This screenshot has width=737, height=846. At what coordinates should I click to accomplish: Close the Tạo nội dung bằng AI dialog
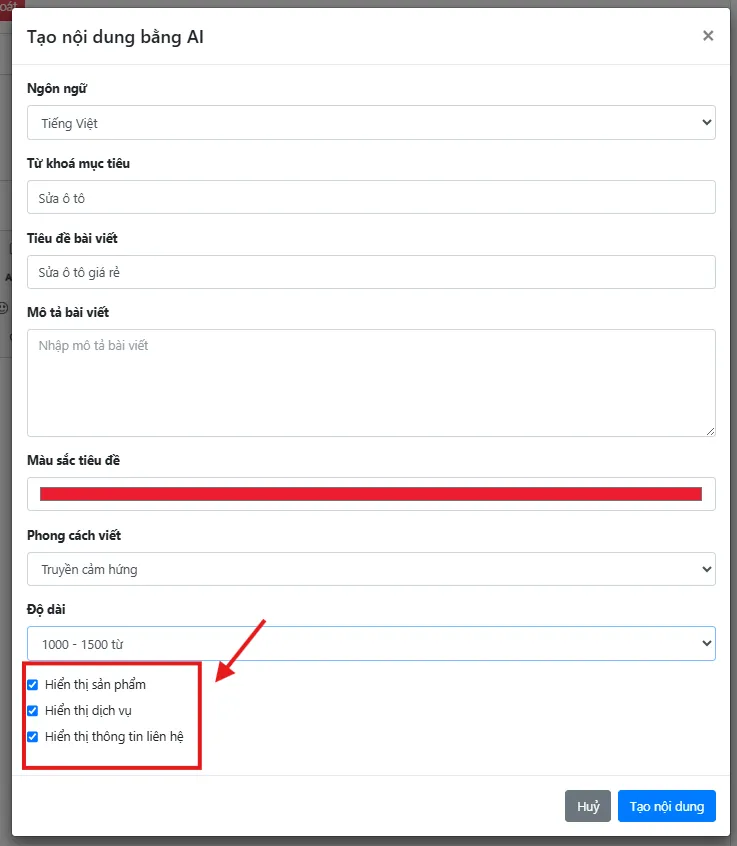[x=708, y=36]
